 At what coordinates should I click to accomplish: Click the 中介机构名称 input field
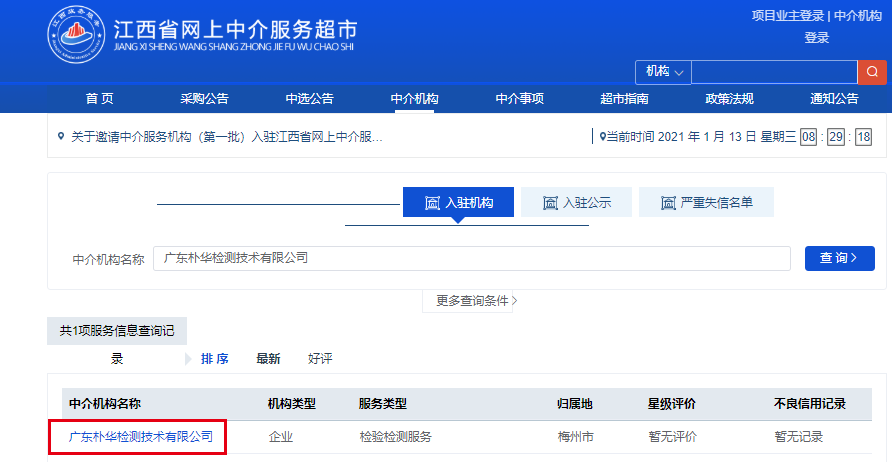[471, 258]
